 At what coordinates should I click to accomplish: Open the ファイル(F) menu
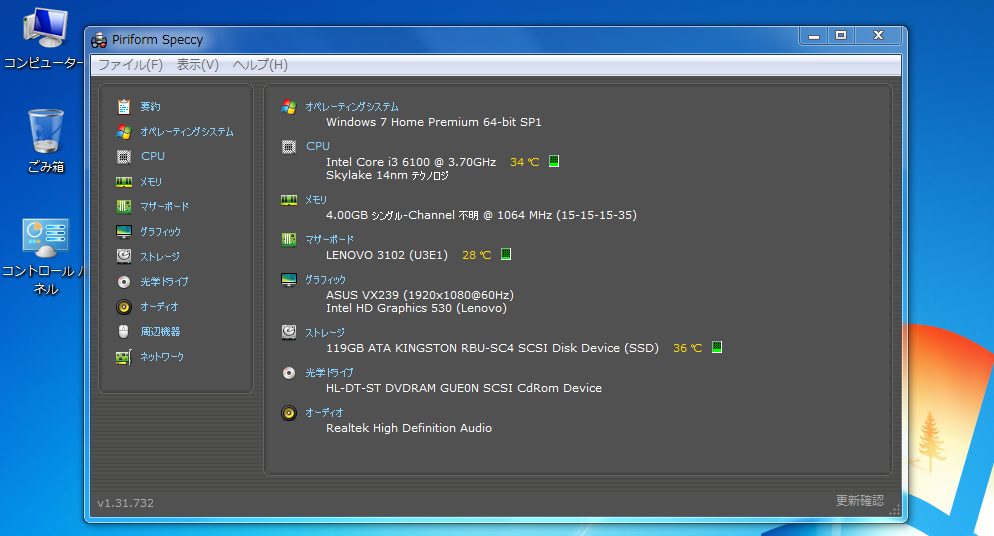coord(131,65)
